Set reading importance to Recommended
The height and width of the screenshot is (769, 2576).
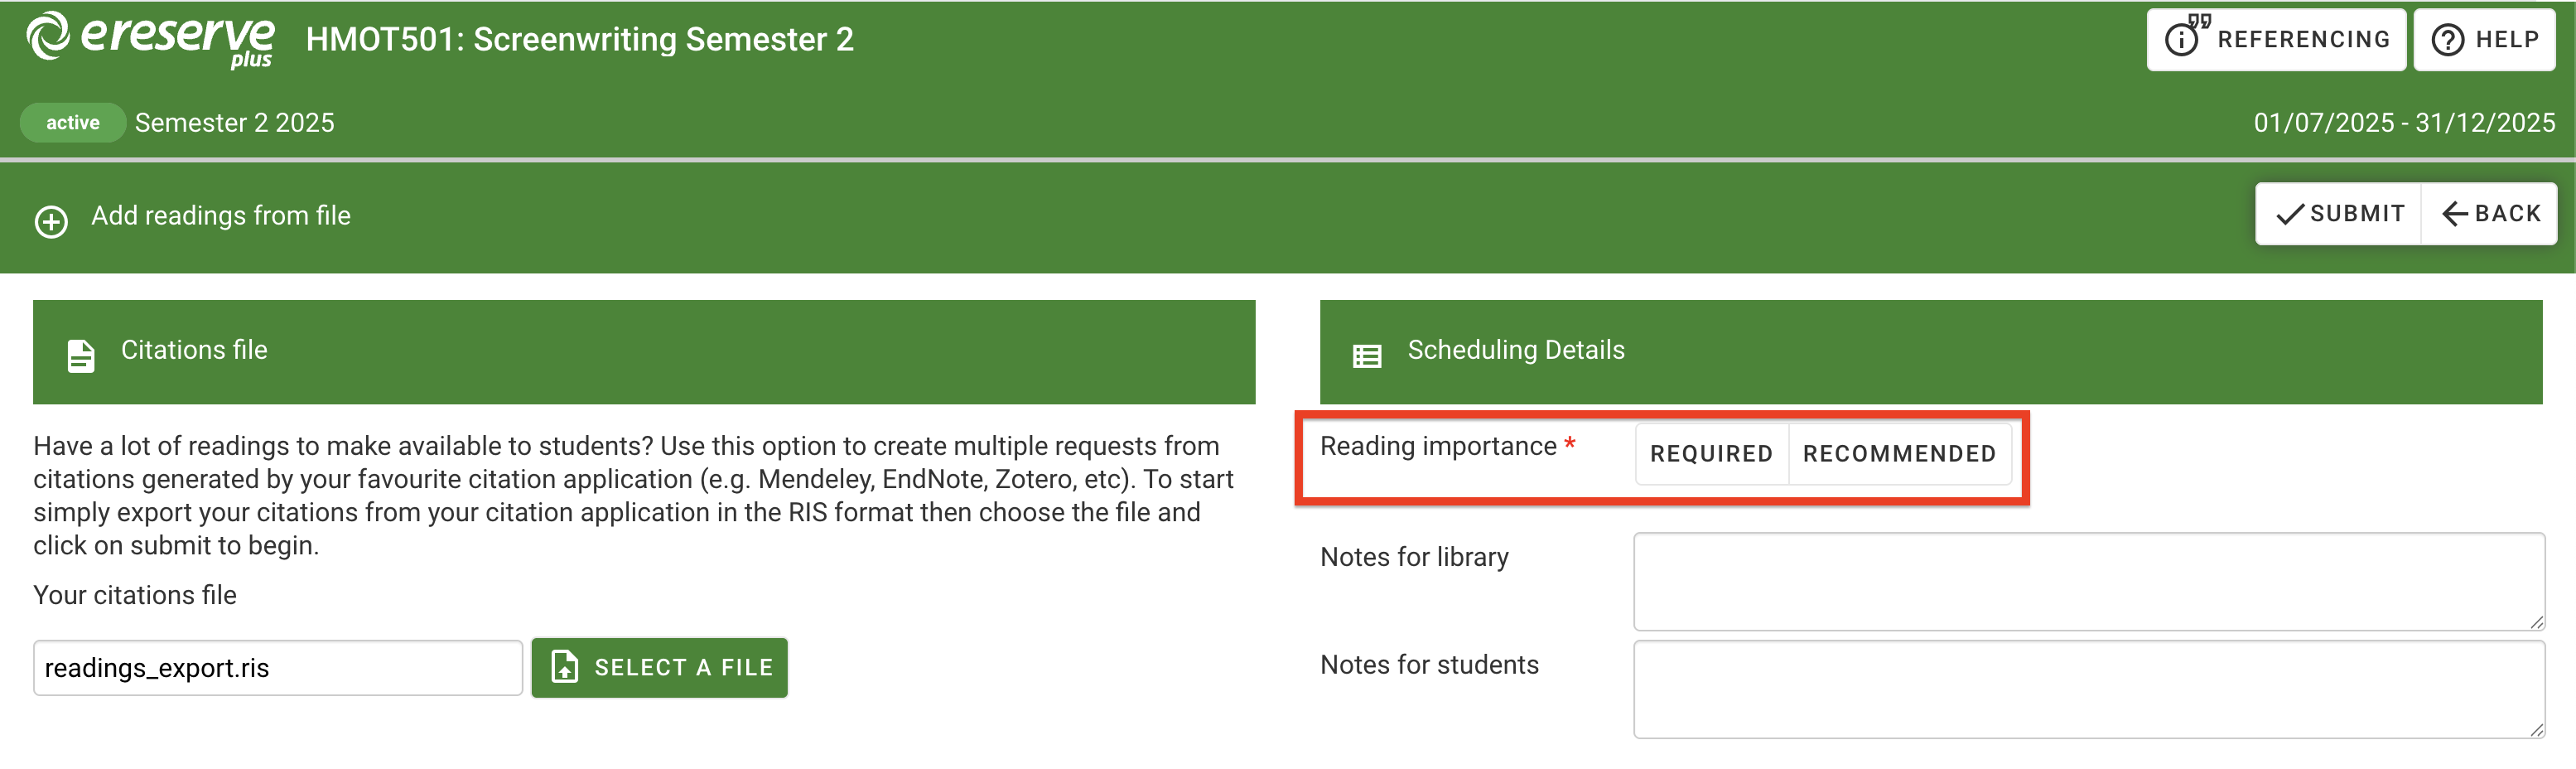(x=1899, y=454)
